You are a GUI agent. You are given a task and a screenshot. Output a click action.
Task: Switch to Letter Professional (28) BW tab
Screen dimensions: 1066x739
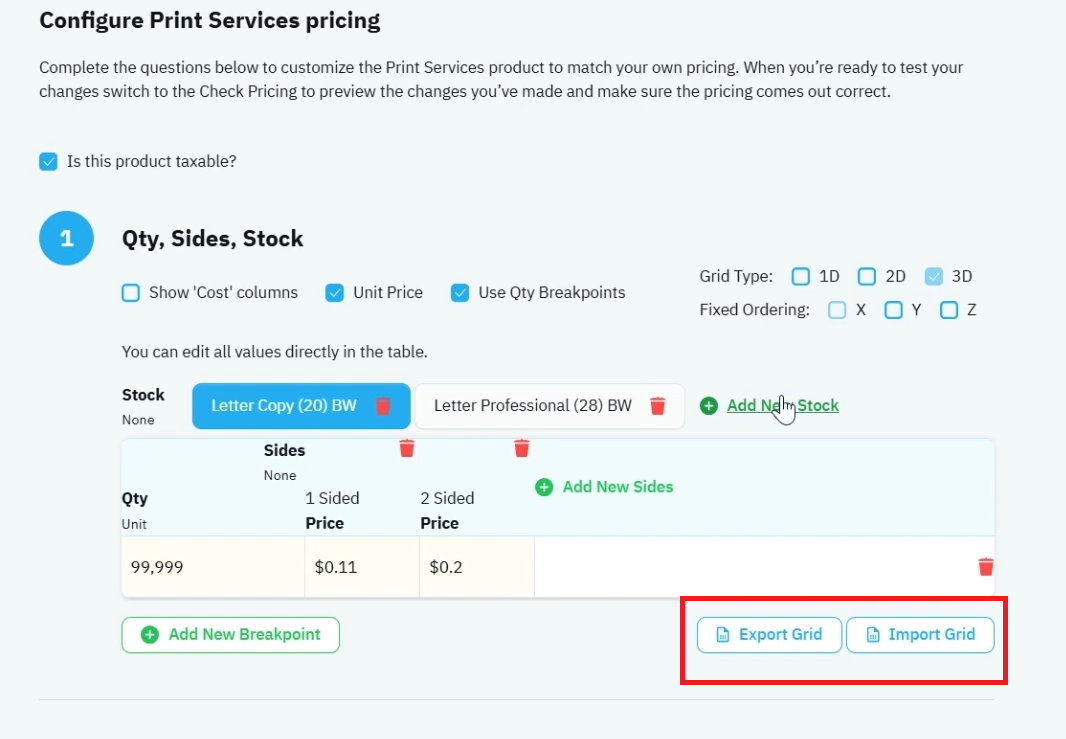point(533,406)
